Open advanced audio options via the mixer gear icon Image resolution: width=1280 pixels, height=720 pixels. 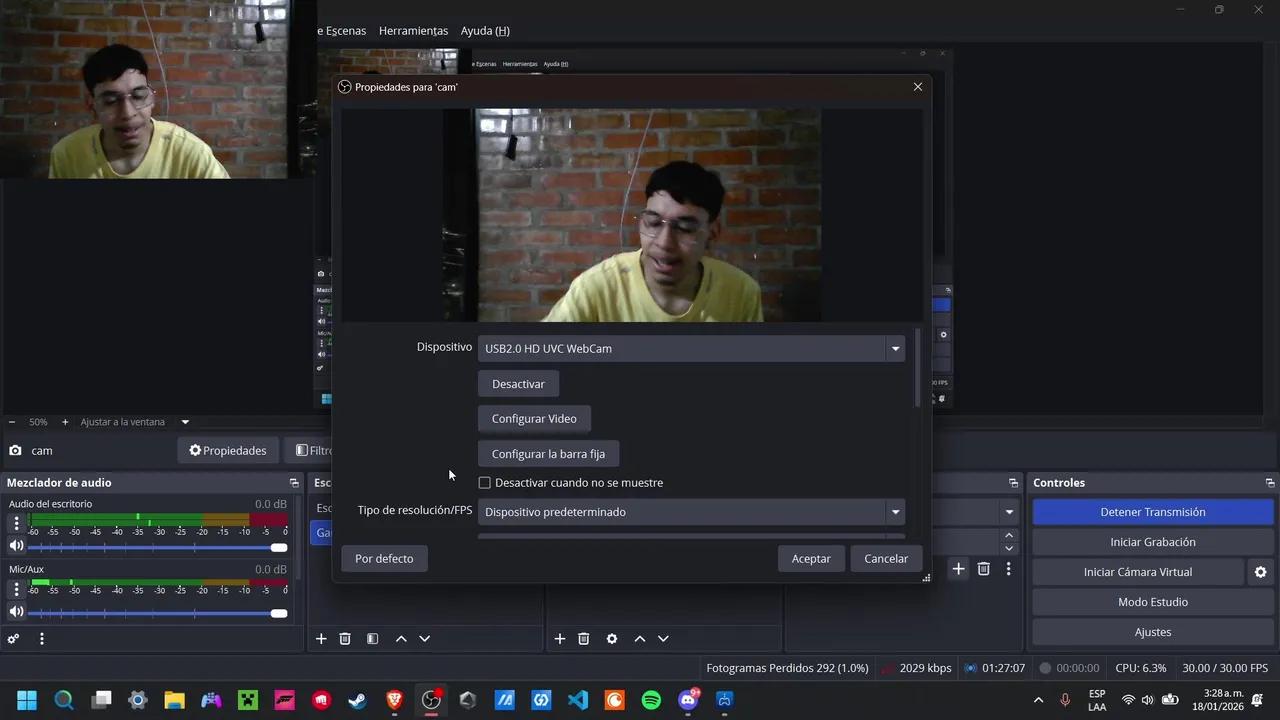click(x=12, y=638)
